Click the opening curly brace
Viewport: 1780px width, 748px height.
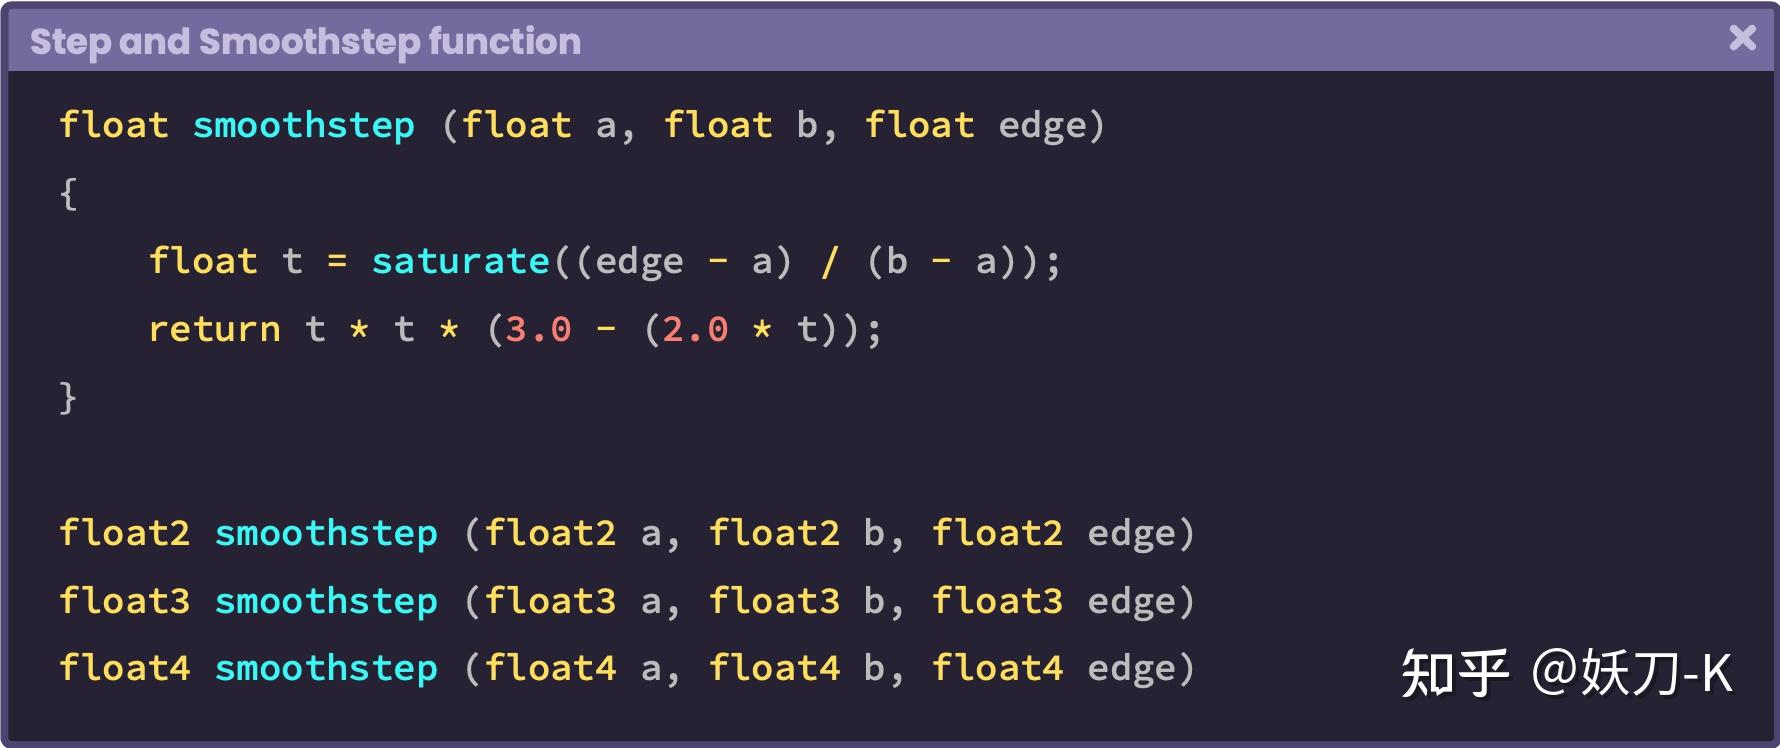coord(68,194)
